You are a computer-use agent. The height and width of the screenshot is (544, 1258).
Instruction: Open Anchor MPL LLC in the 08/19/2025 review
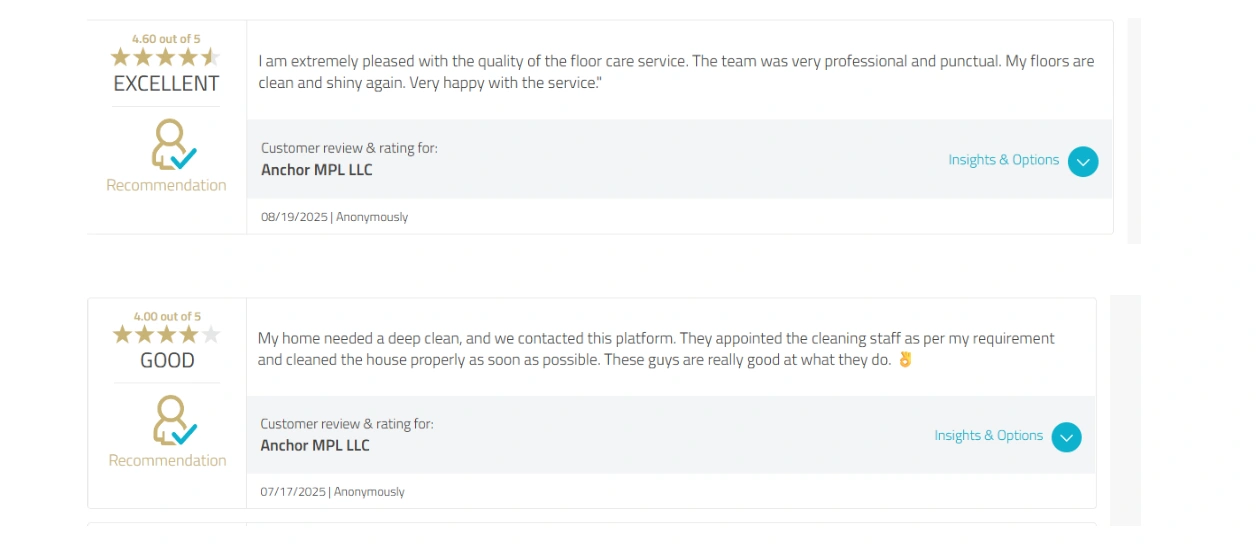pyautogui.click(x=317, y=170)
